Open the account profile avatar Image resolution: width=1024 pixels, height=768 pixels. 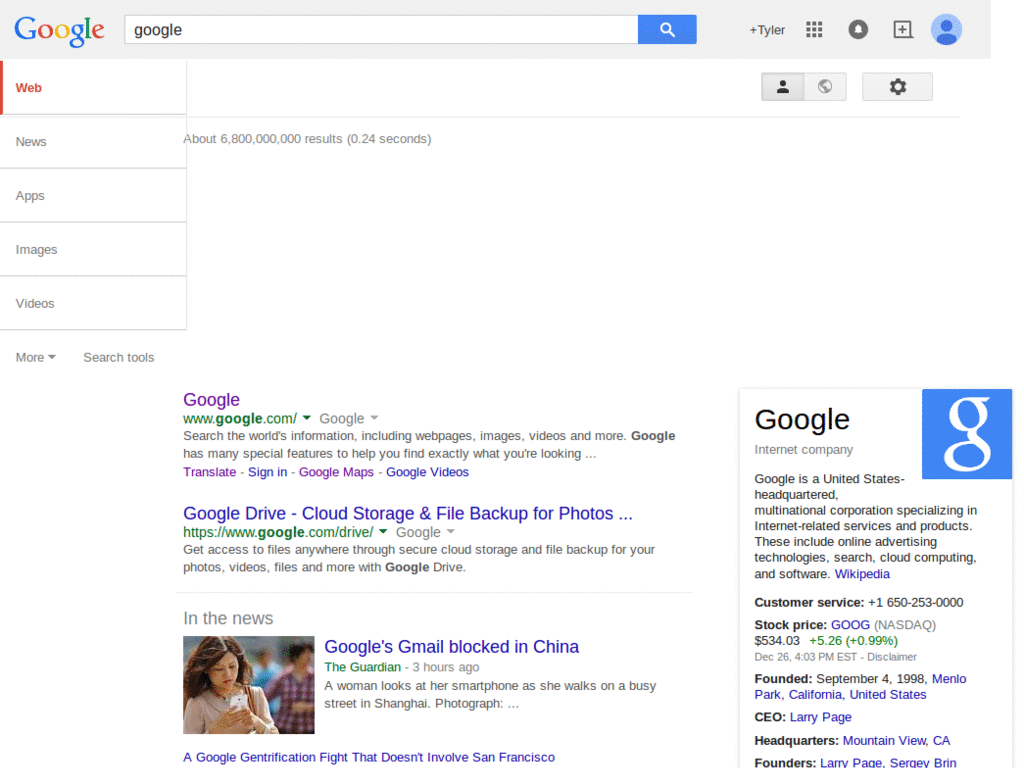coord(946,29)
